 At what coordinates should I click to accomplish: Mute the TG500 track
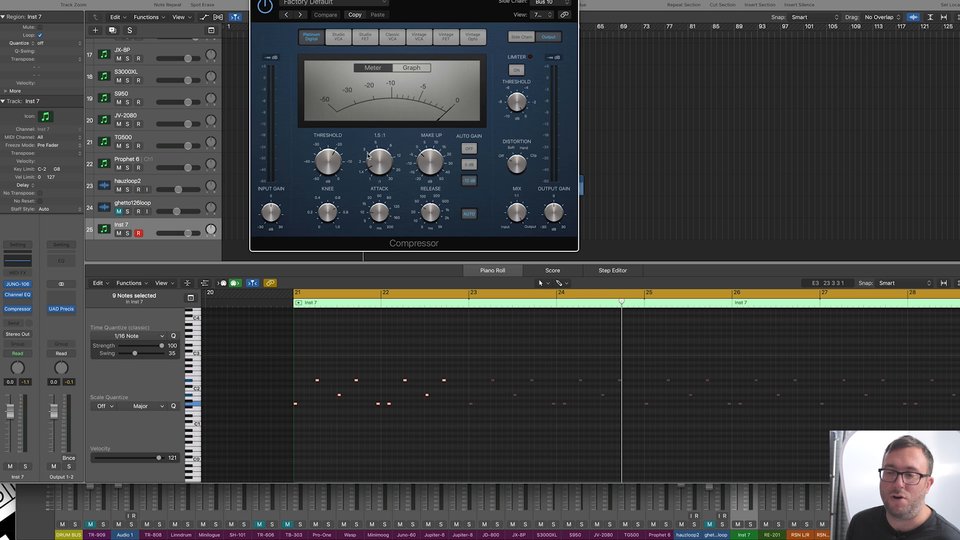(119, 146)
